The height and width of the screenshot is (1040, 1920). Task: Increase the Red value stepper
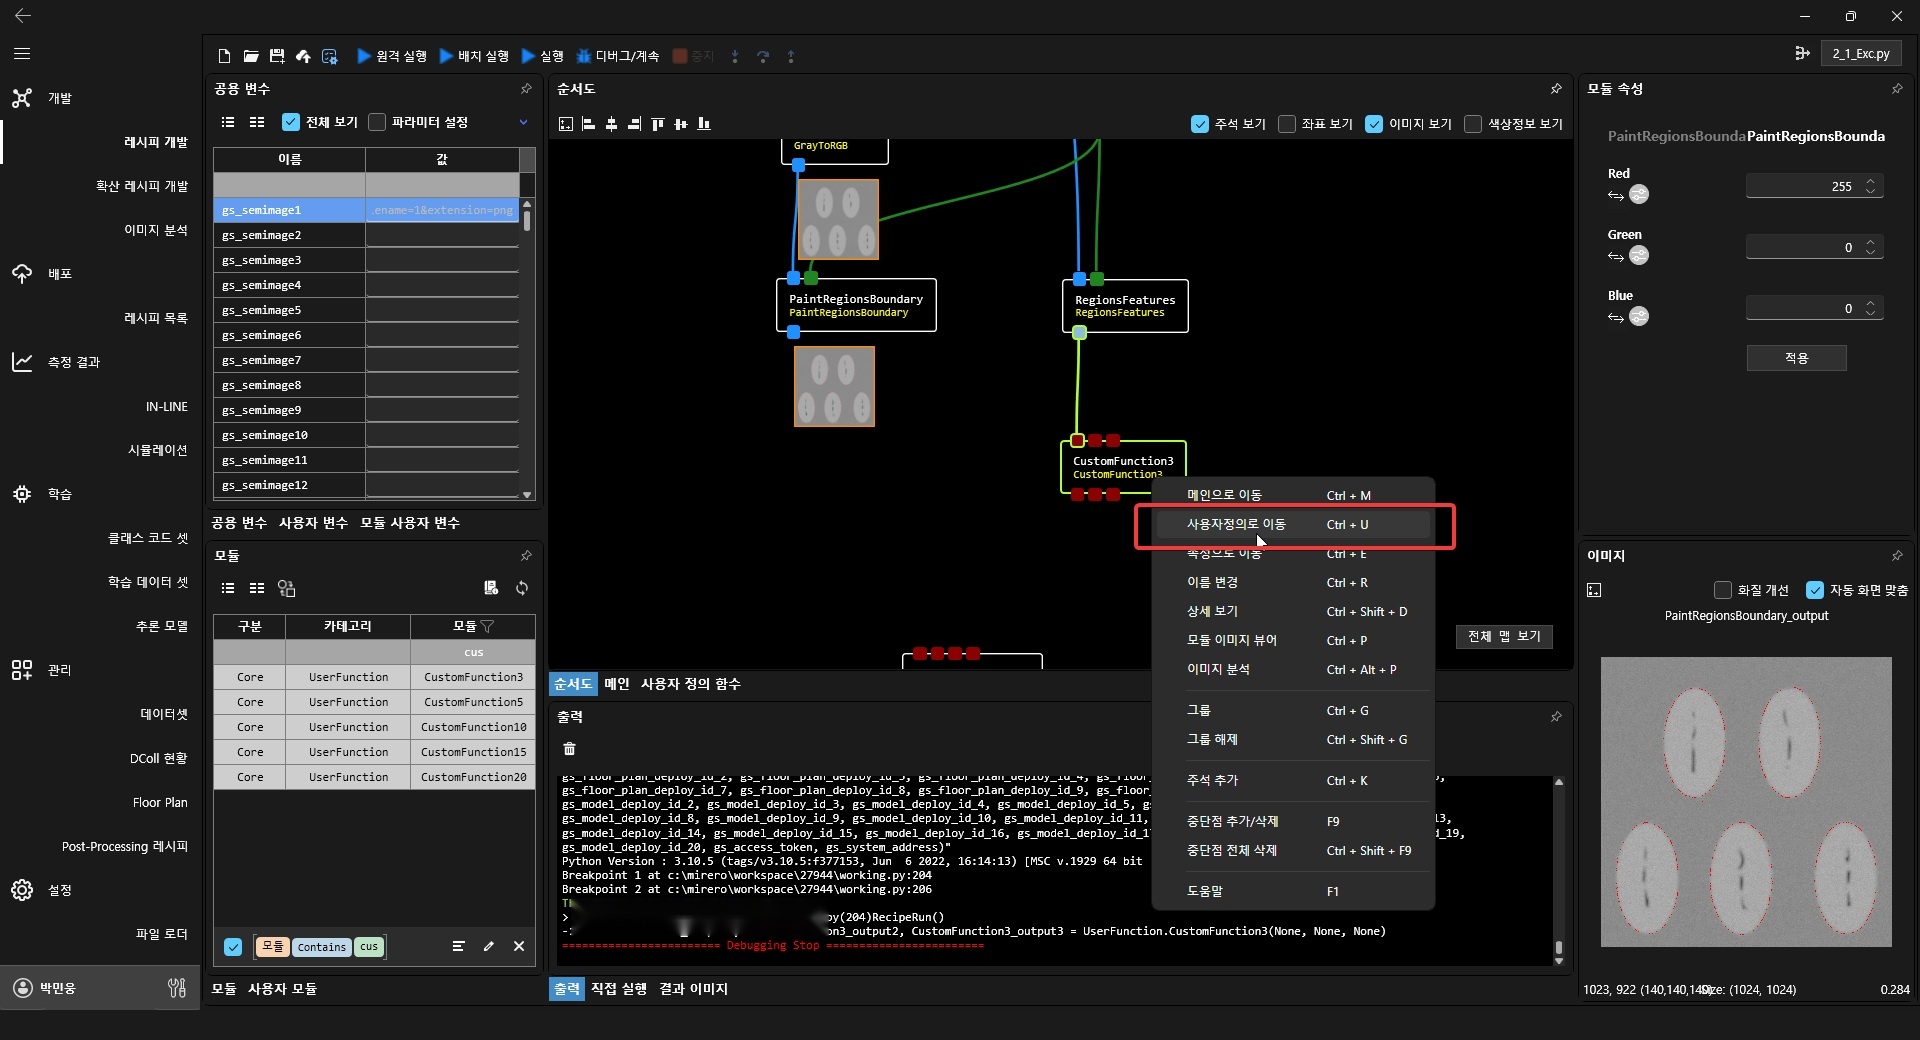click(x=1871, y=181)
